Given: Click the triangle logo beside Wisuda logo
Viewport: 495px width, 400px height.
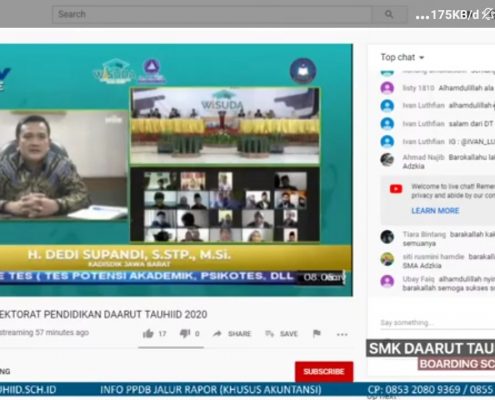Looking at the screenshot, I should tap(152, 71).
